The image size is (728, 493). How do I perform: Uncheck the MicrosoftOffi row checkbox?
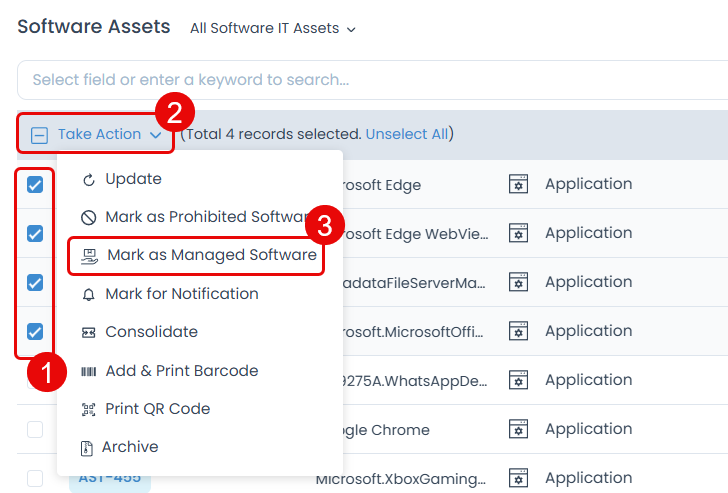point(35,331)
